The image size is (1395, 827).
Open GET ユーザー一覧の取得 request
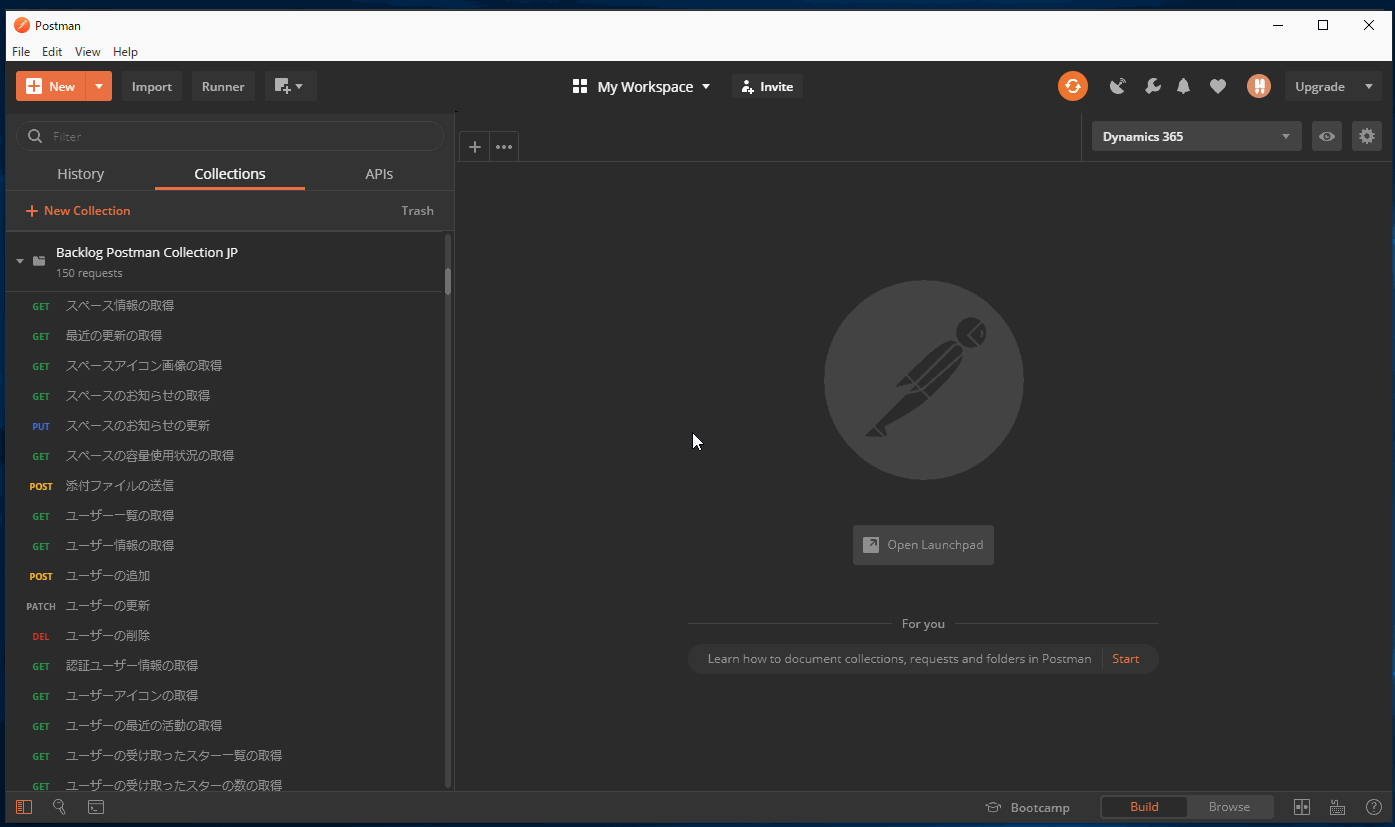225,516
